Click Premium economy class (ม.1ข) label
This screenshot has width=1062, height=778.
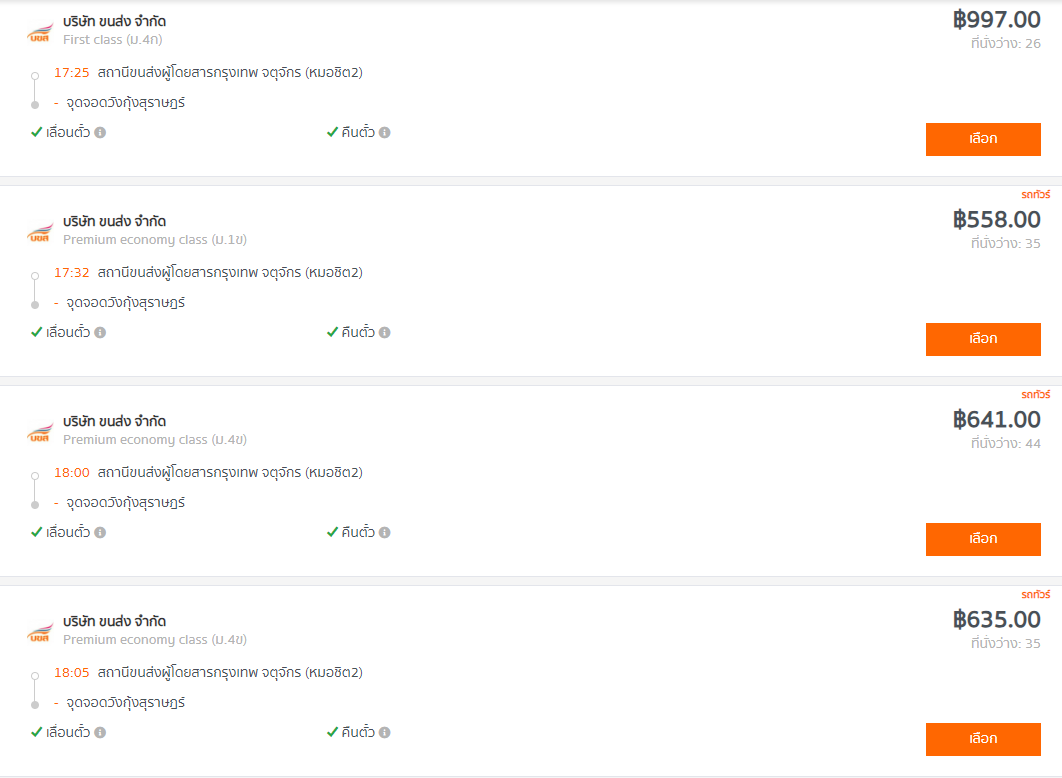point(155,240)
